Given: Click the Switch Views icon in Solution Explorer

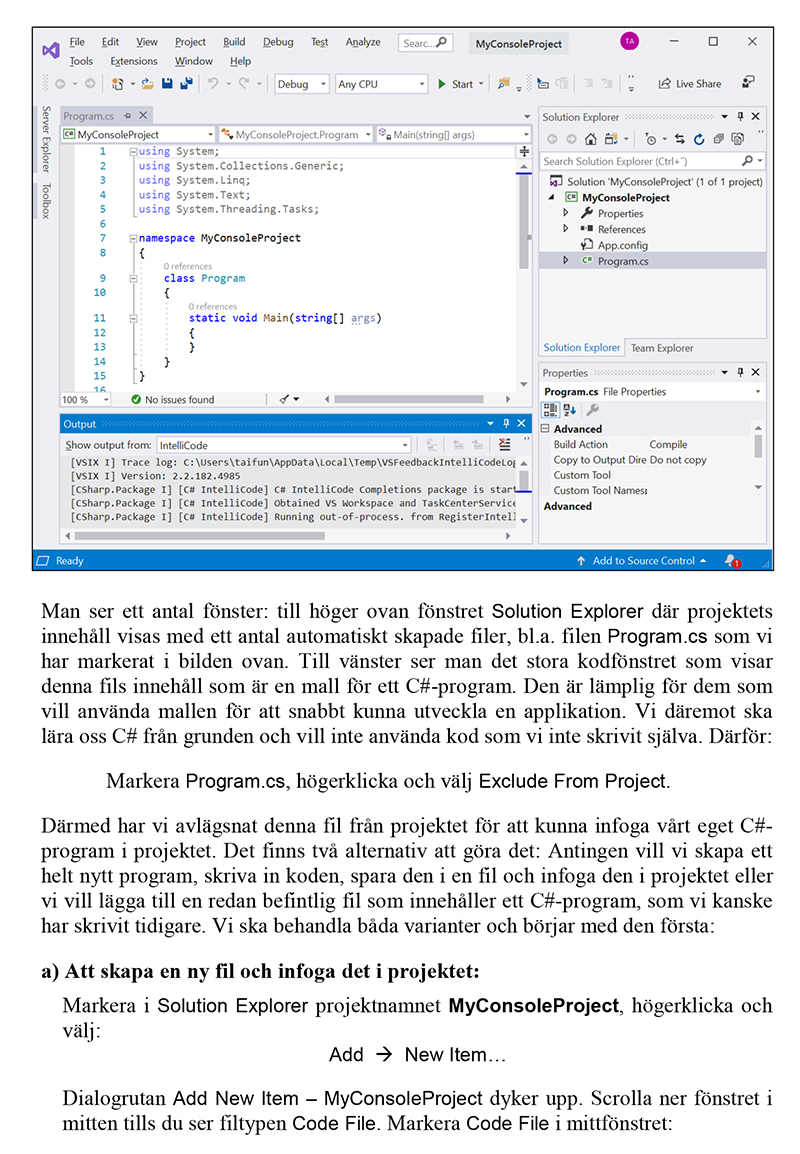Looking at the screenshot, I should coord(611,139).
